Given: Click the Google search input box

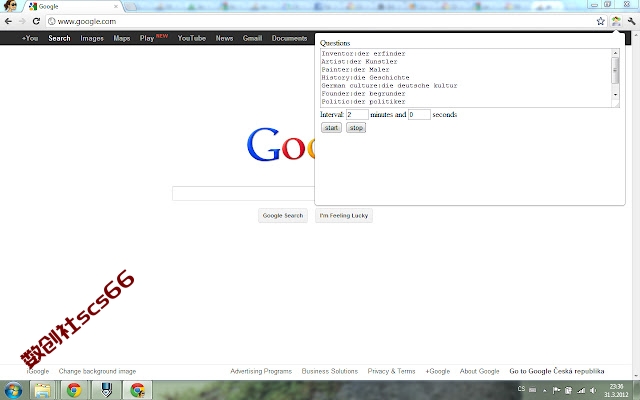Looking at the screenshot, I should click(243, 193).
